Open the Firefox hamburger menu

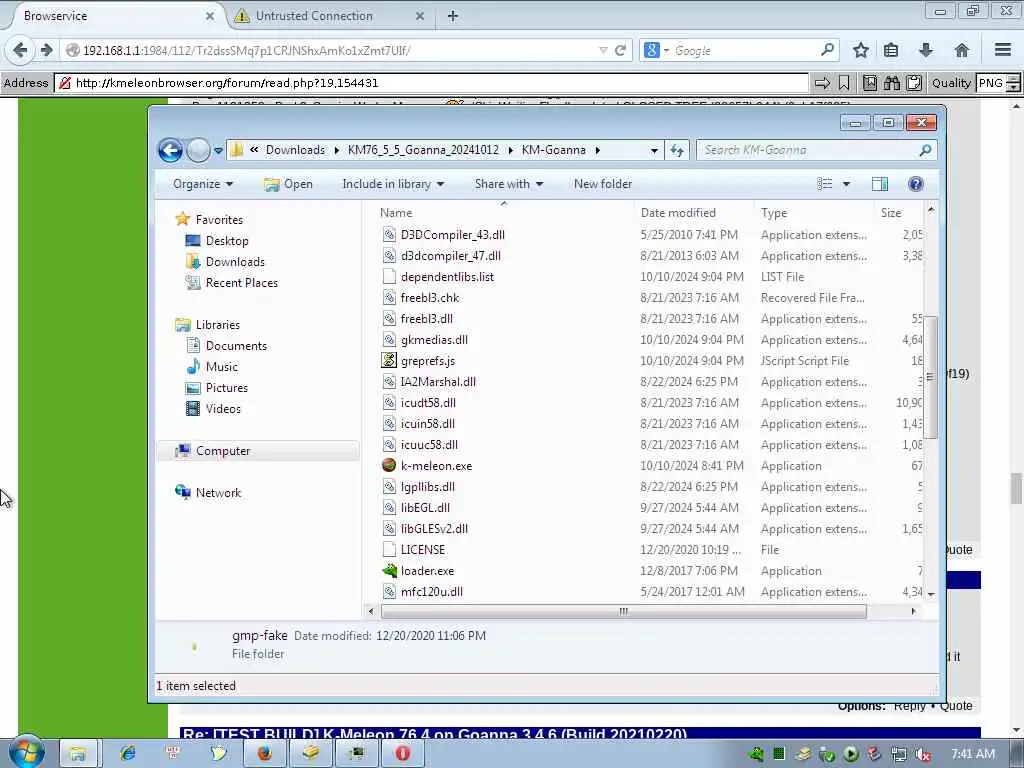coord(1003,50)
